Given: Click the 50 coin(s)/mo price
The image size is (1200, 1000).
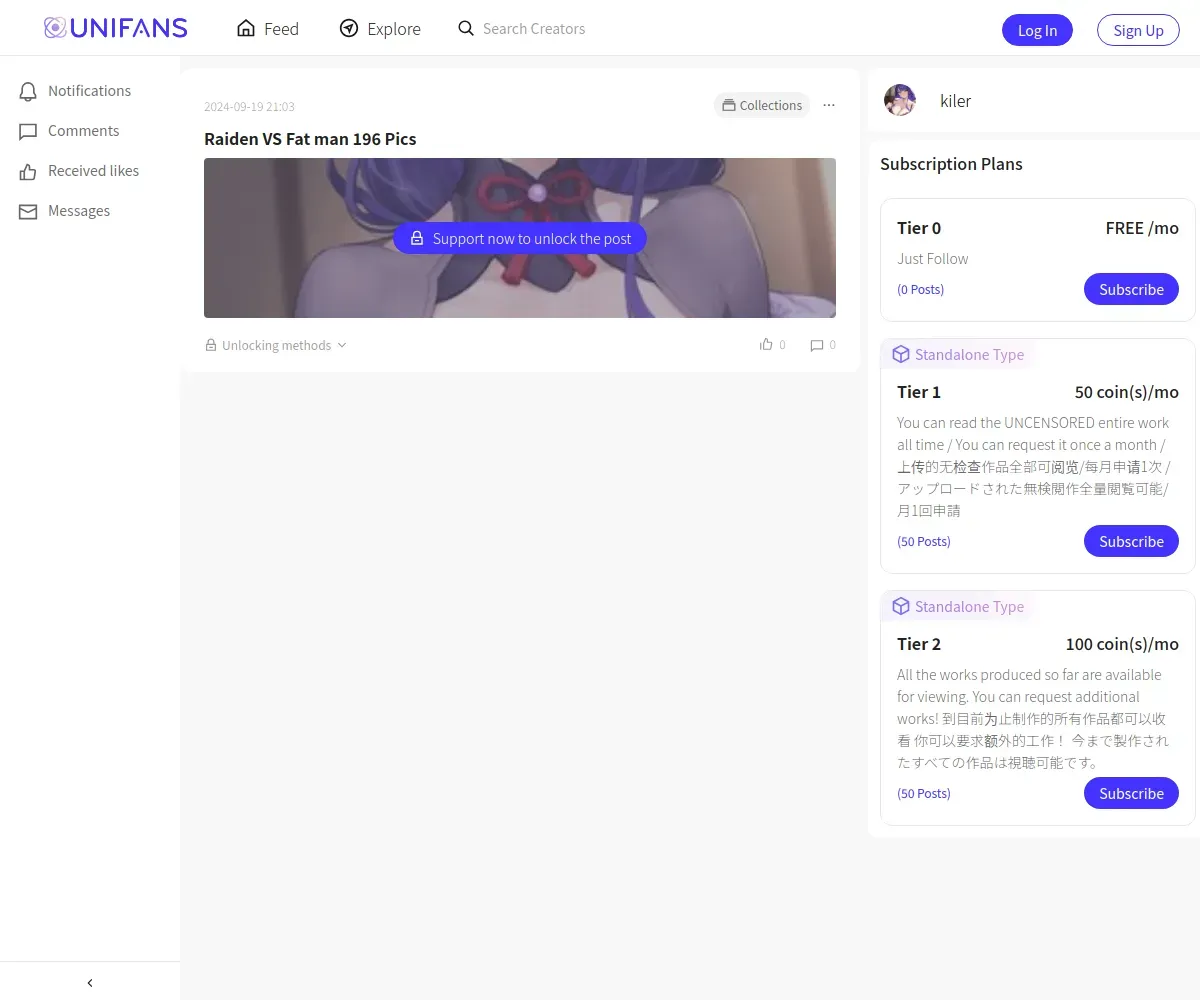Looking at the screenshot, I should [x=1127, y=392].
